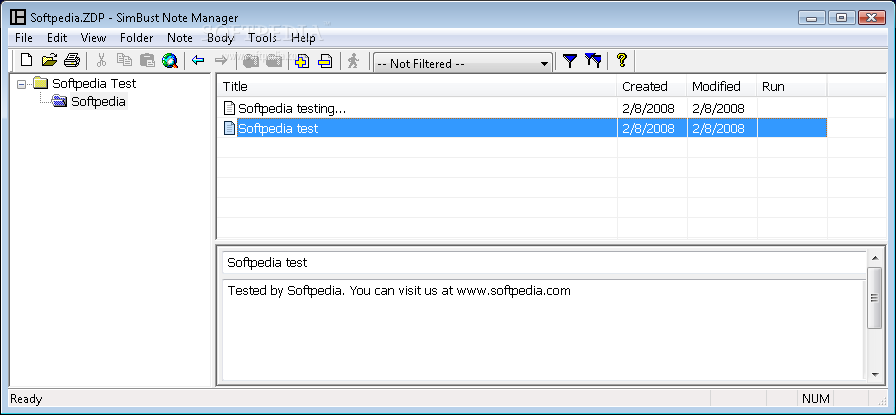
Task: Click Modified date of Softpedia test row
Action: click(718, 129)
